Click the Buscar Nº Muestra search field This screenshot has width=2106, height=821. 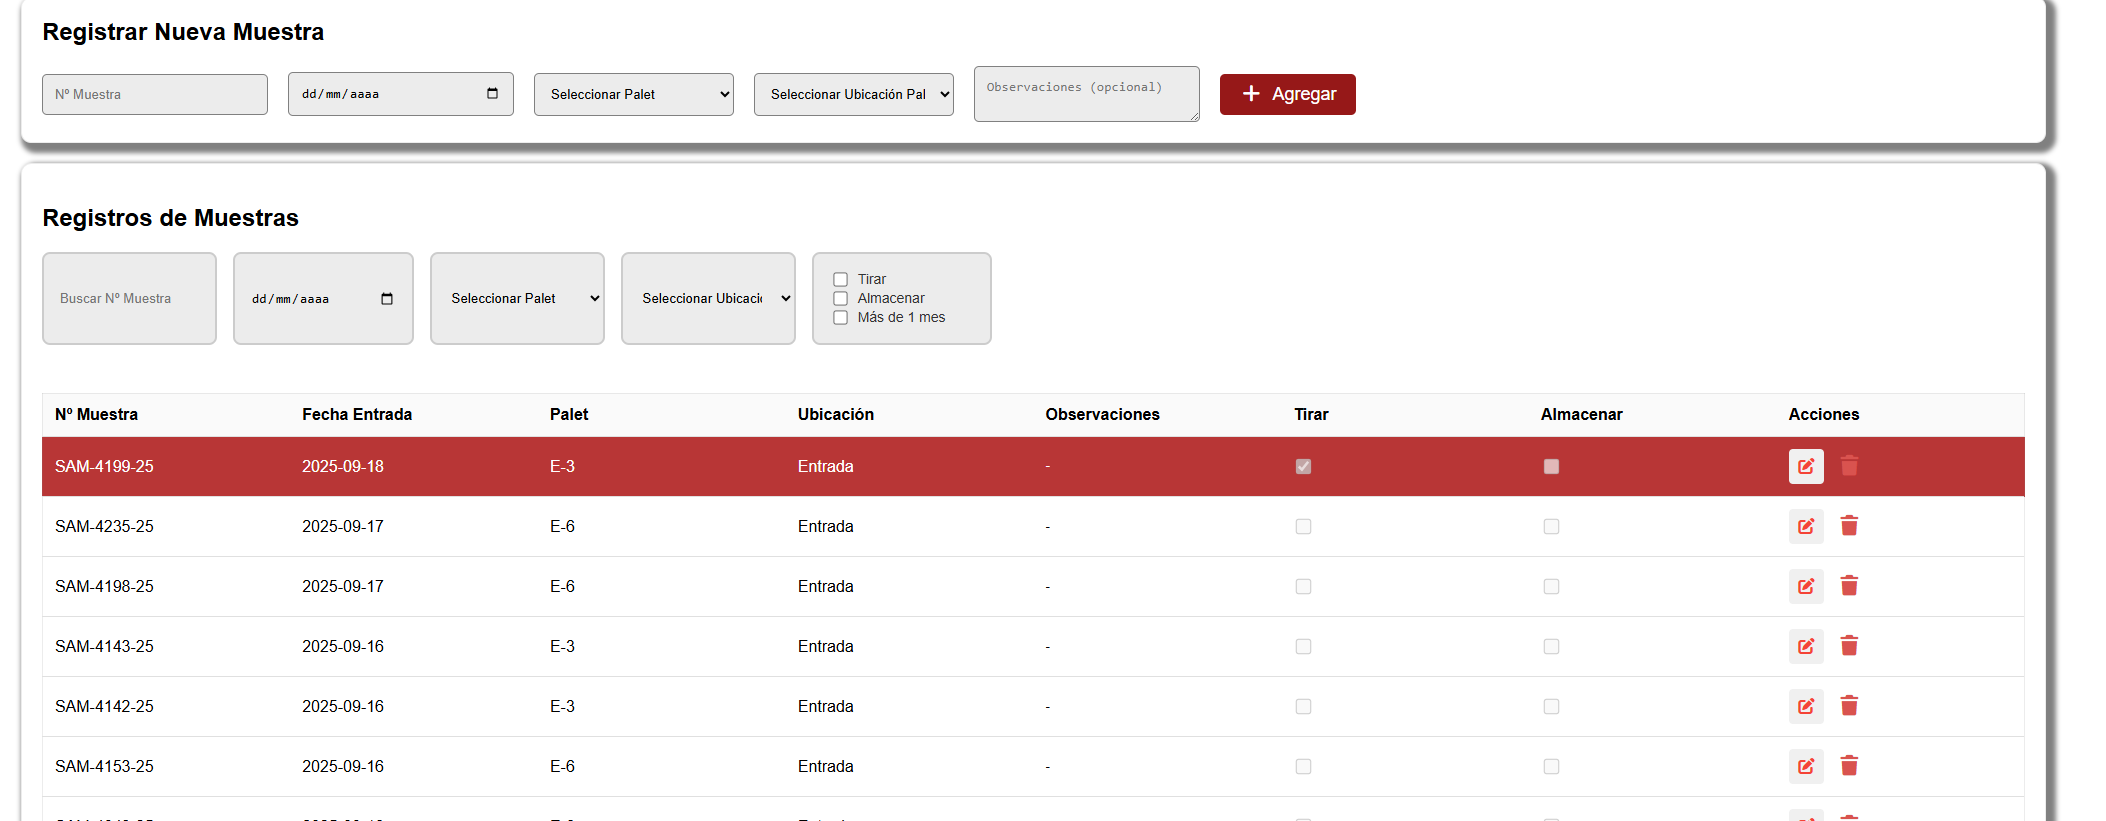[x=129, y=298]
